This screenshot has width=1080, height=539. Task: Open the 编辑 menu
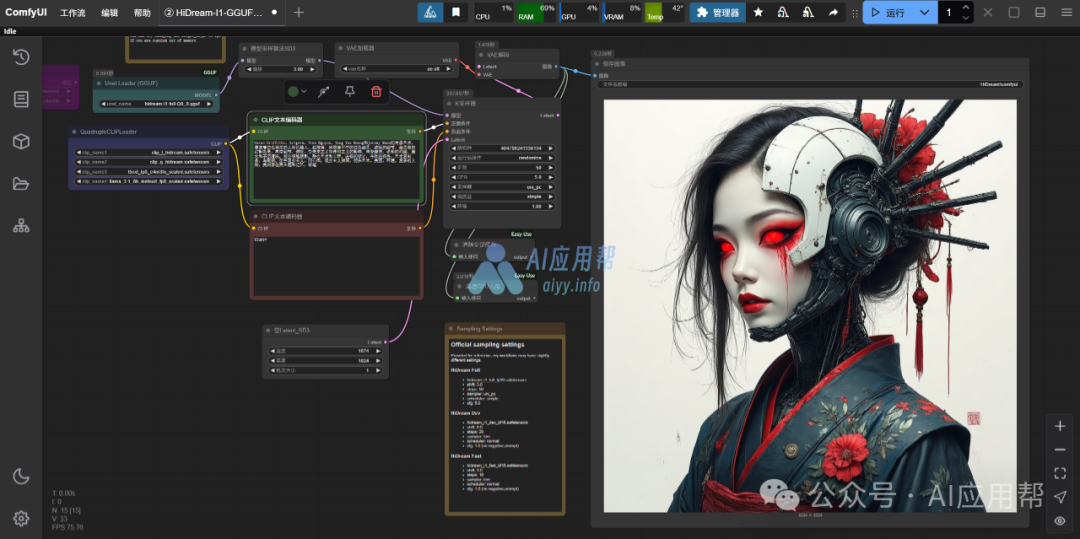[109, 12]
